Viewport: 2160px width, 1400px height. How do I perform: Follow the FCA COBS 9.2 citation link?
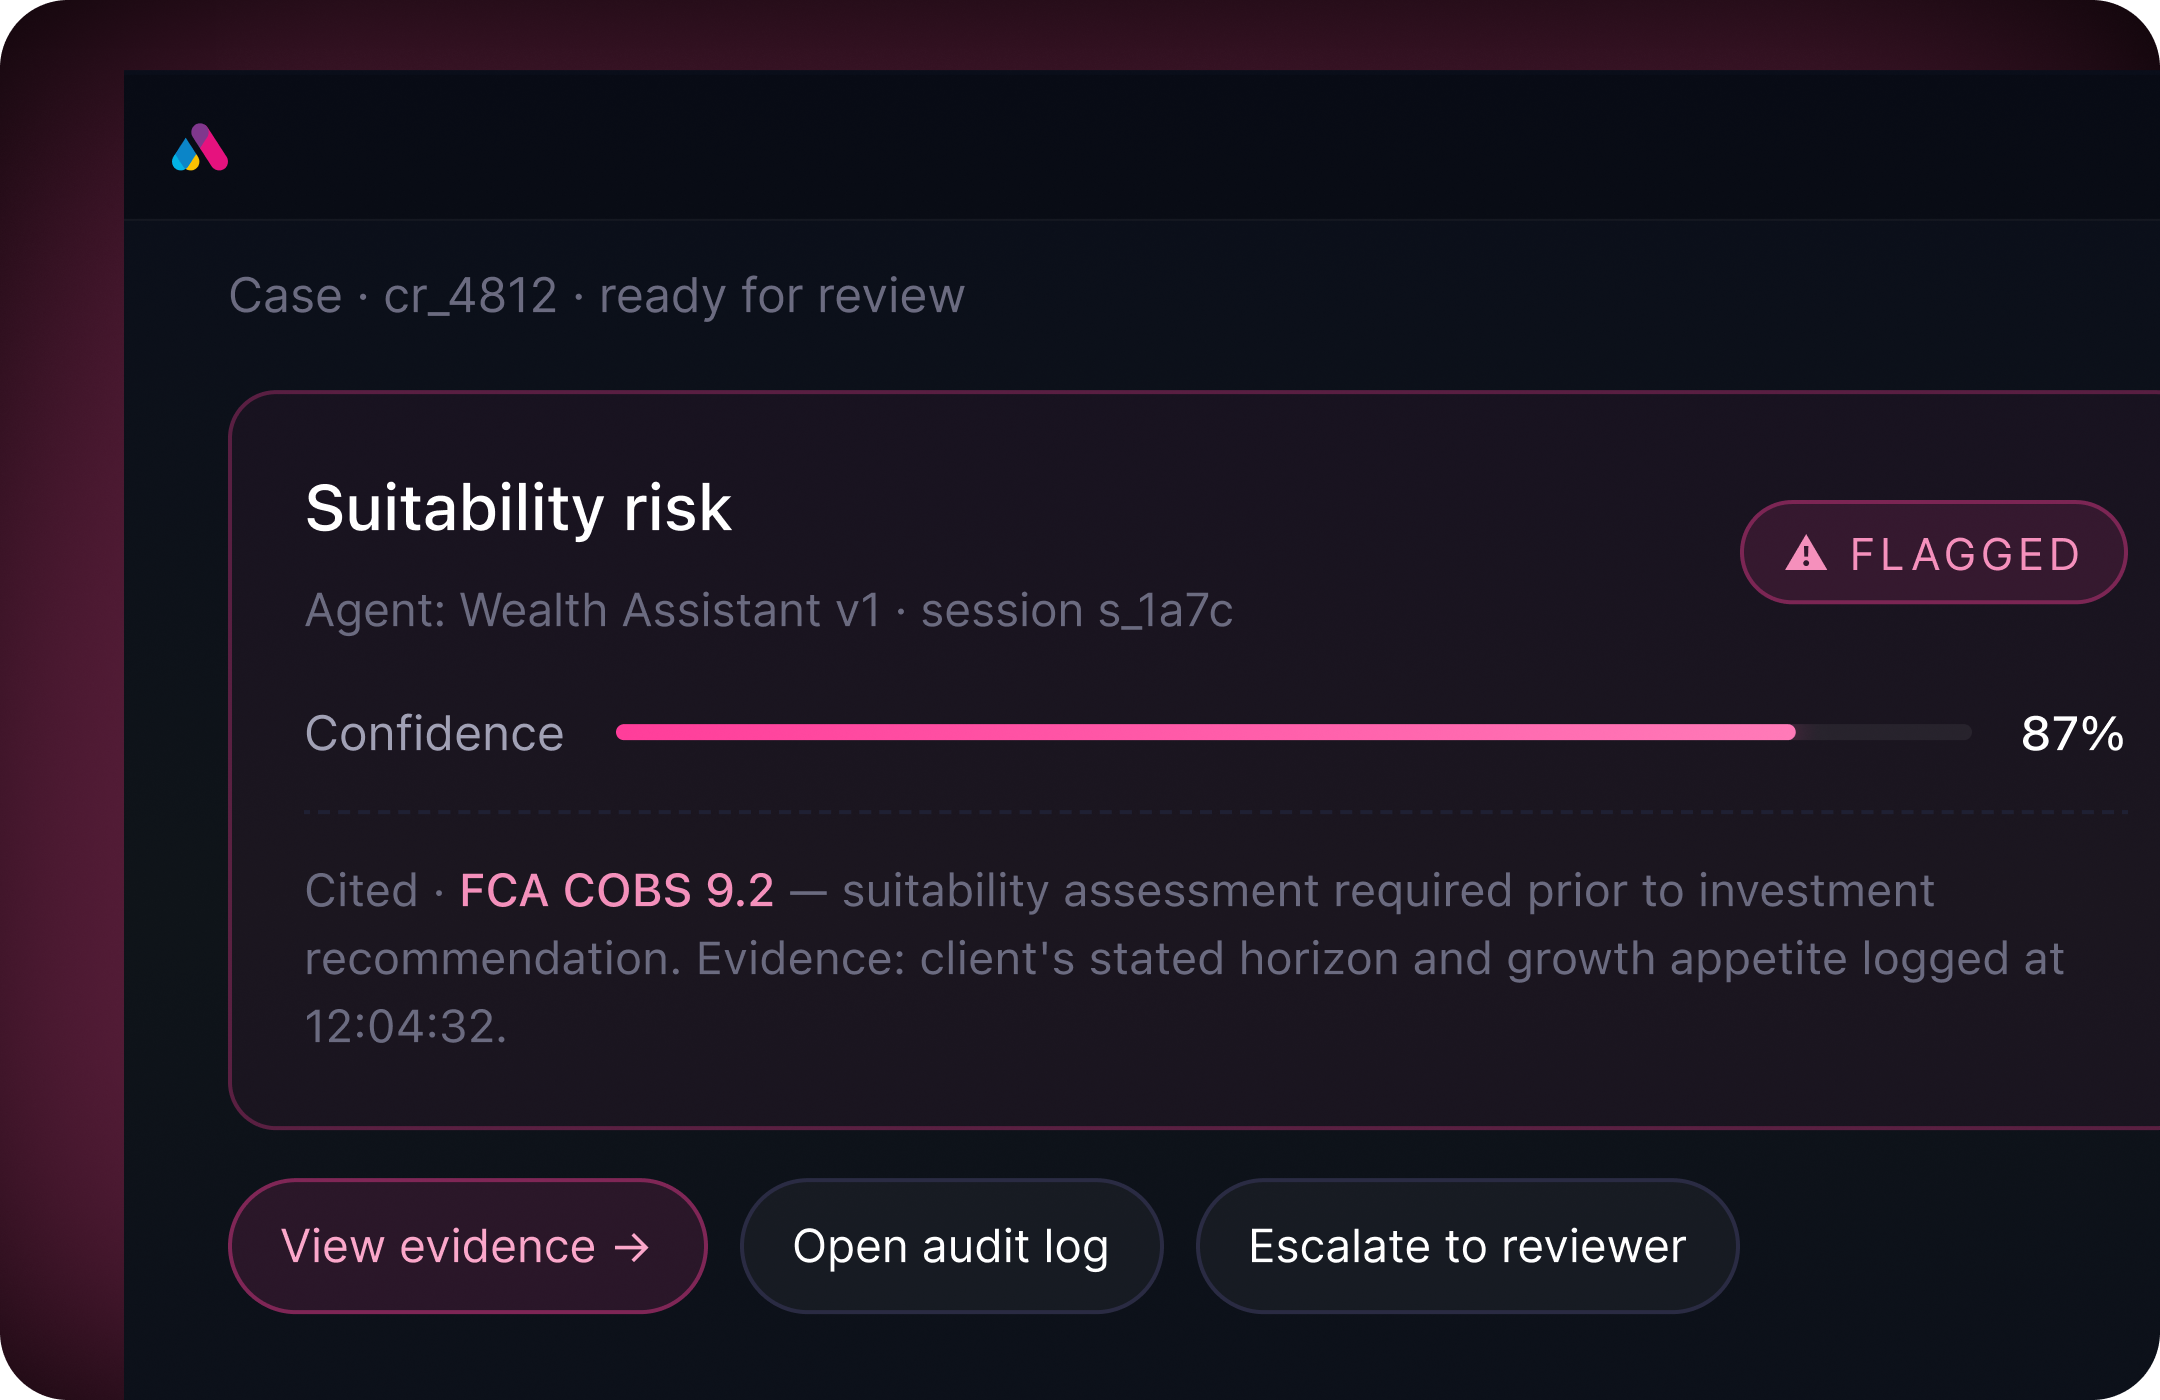point(617,890)
